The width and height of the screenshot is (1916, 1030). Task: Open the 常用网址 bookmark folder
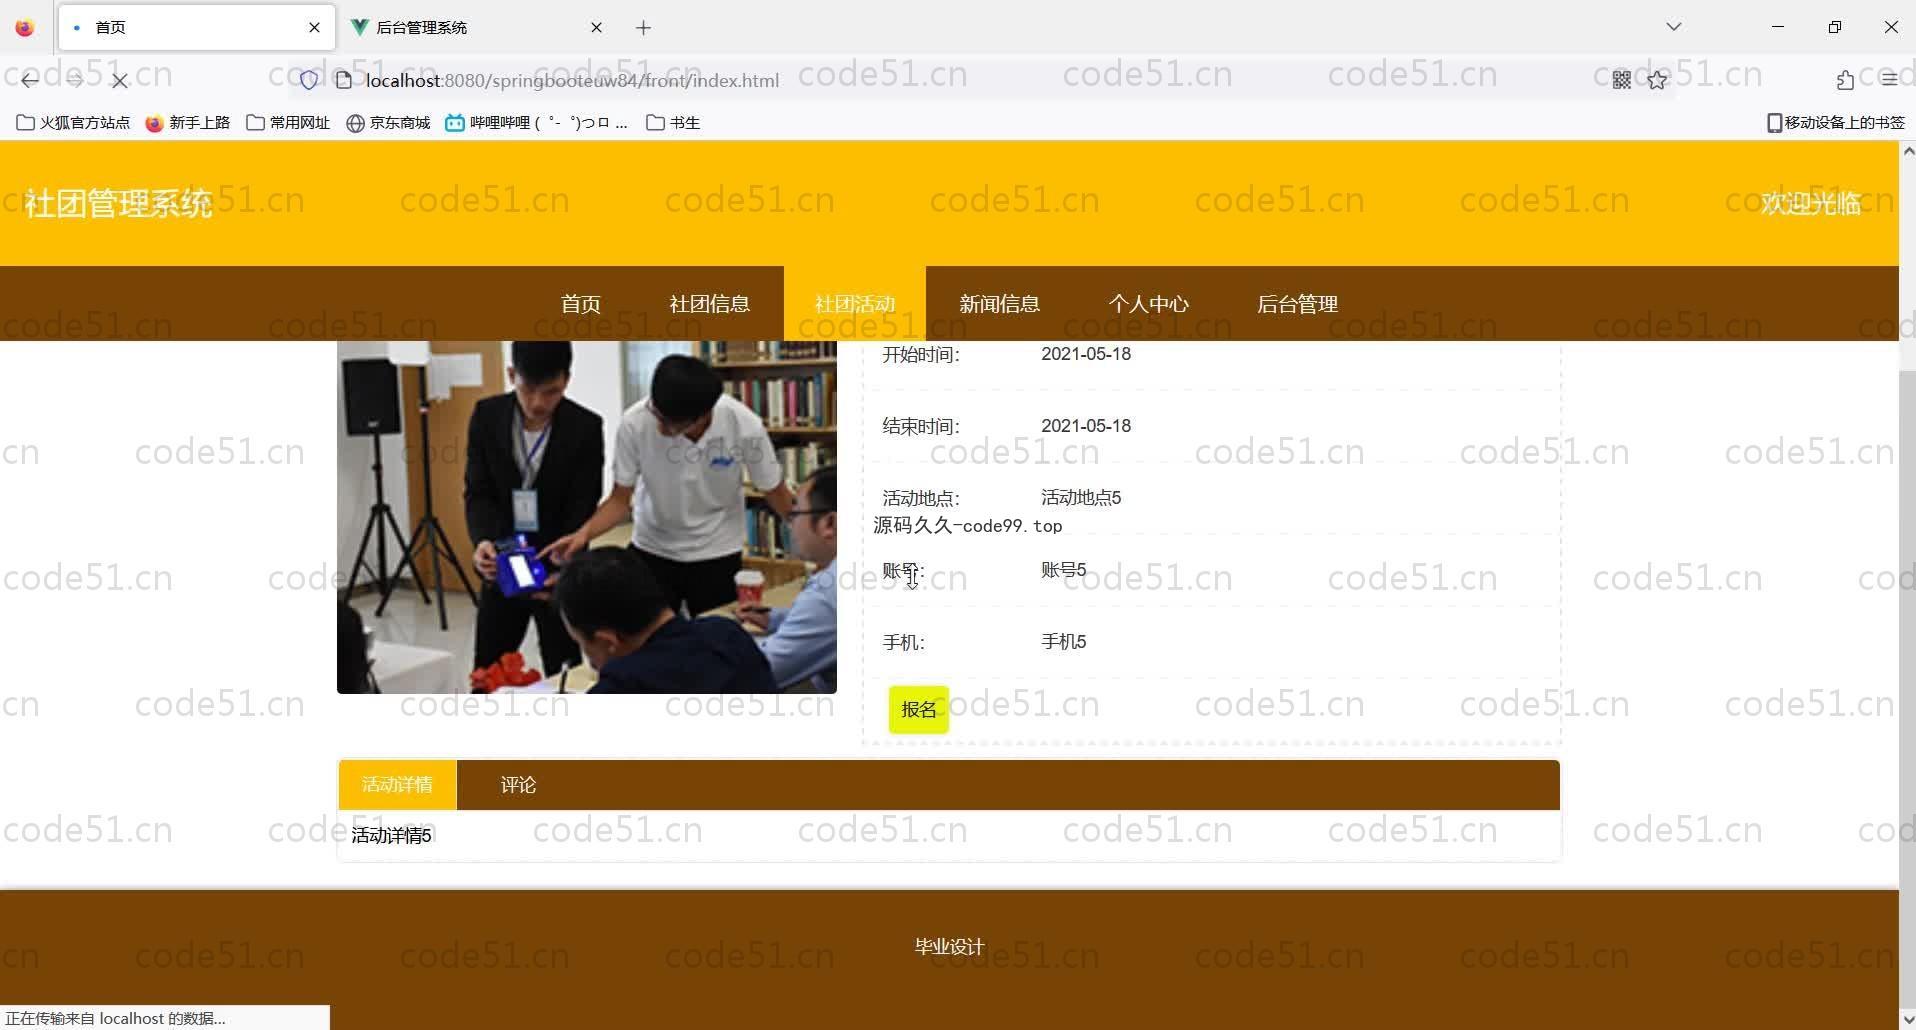pos(288,122)
